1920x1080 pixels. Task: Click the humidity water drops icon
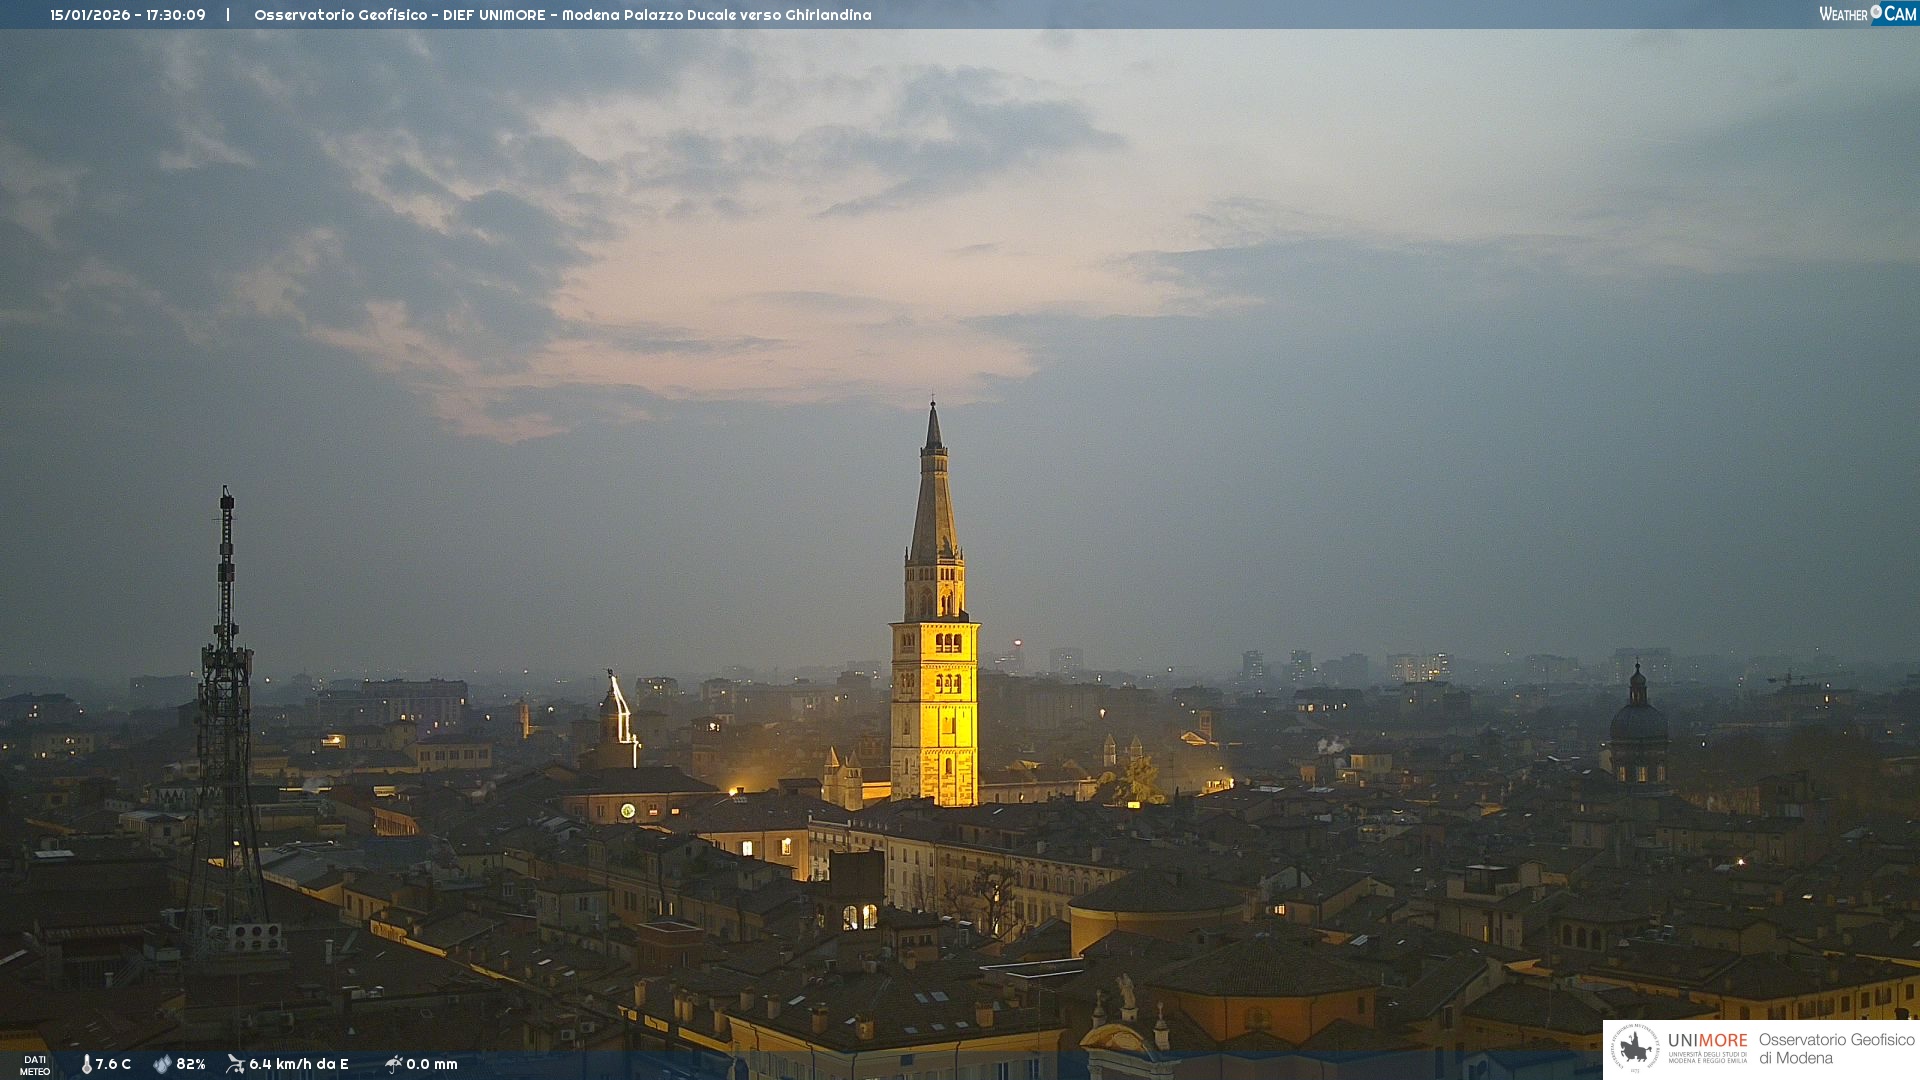click(162, 1064)
